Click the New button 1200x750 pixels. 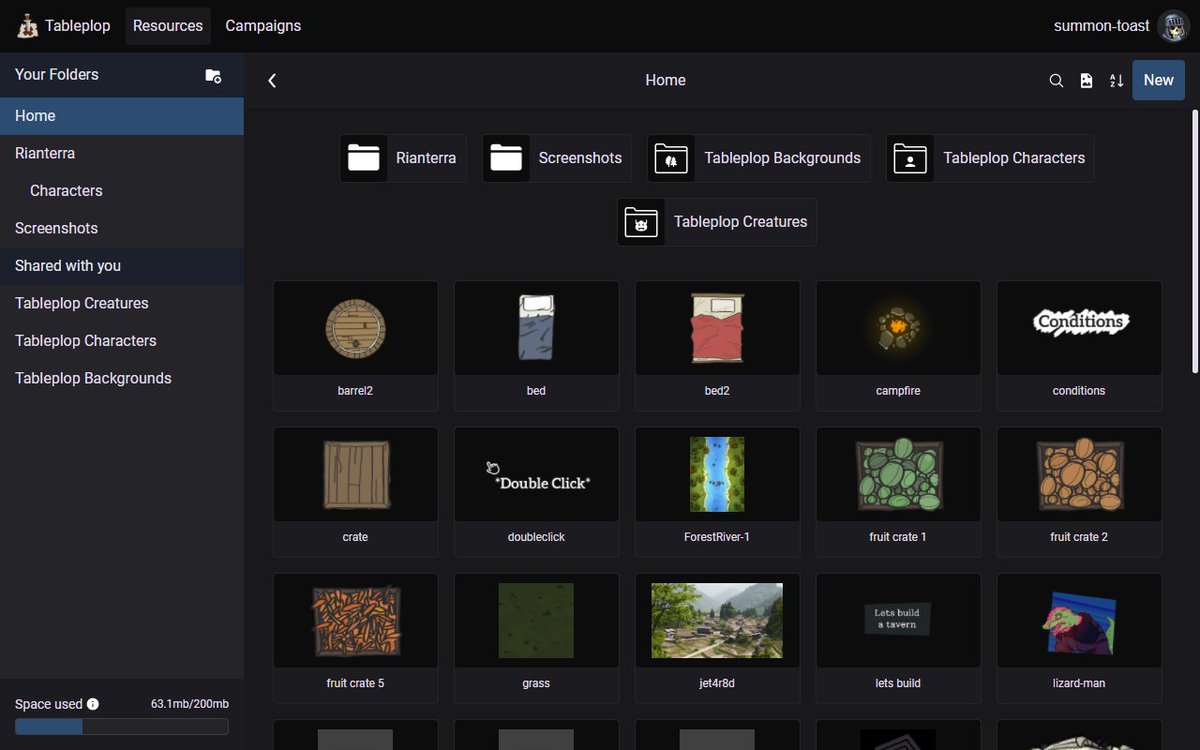tap(1158, 80)
